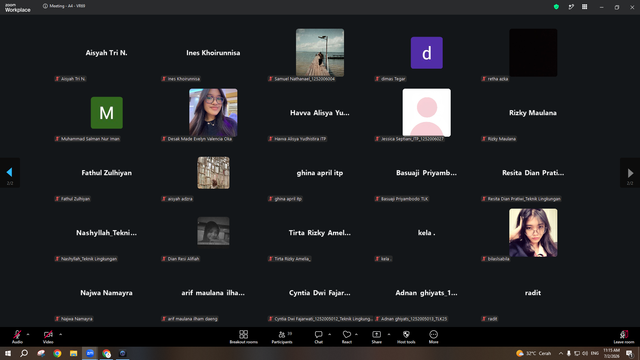Open the View layout grid icon

584,7
